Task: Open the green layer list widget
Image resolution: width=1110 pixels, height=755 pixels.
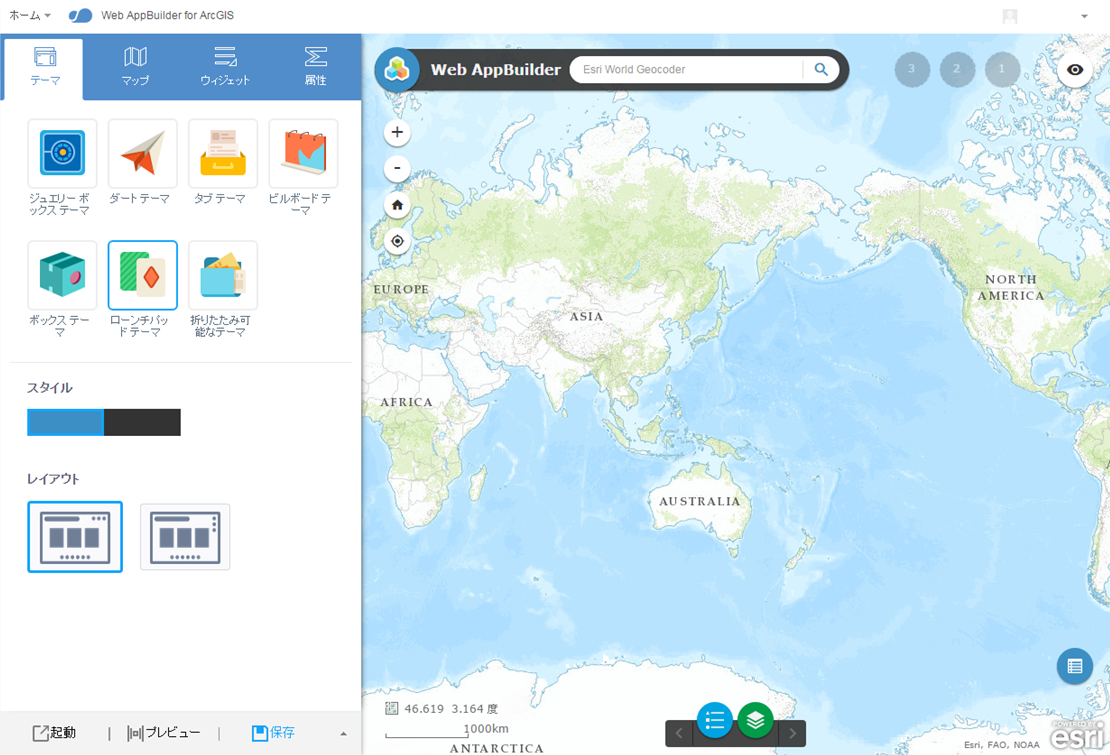Action: pyautogui.click(x=755, y=720)
